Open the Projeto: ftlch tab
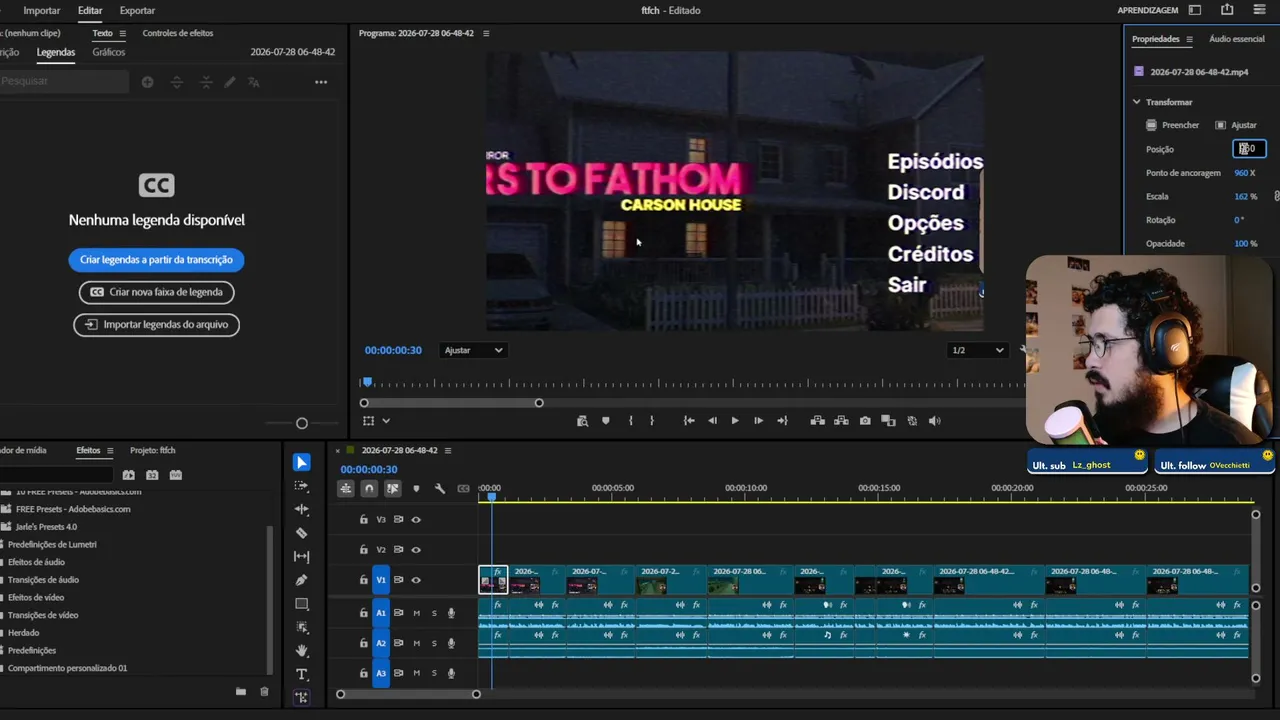This screenshot has width=1280, height=720. (153, 451)
